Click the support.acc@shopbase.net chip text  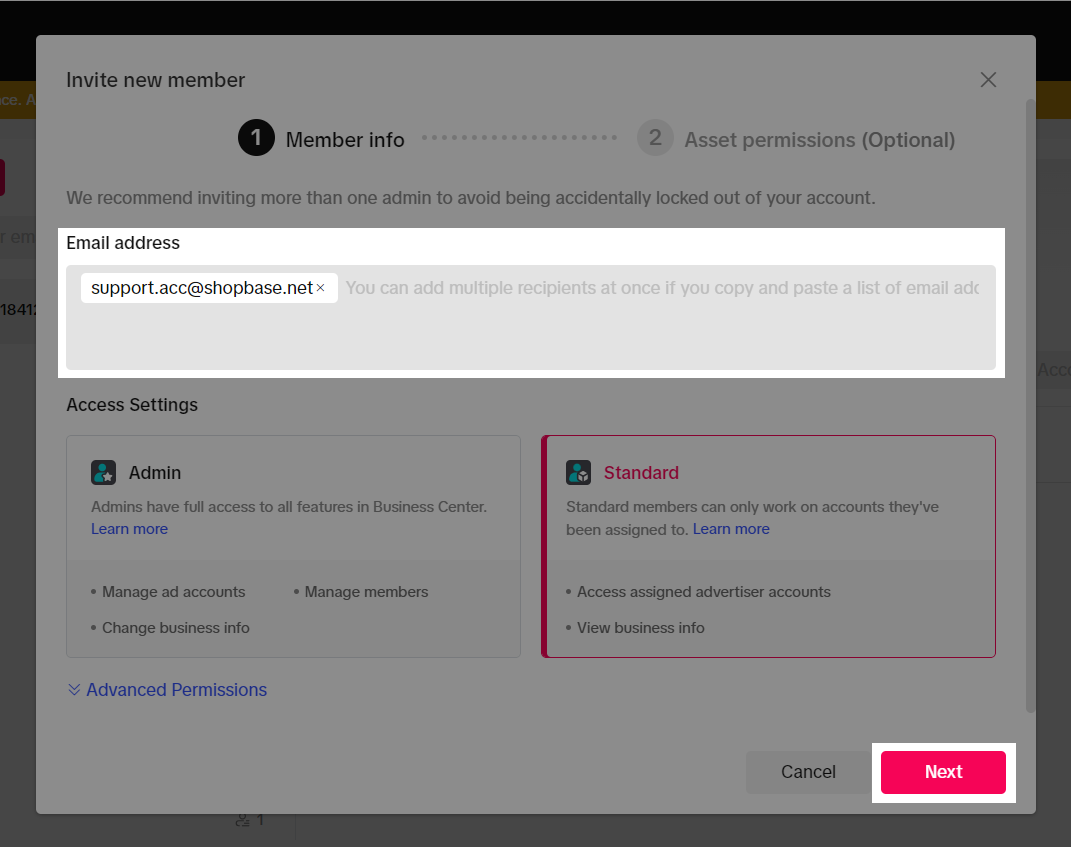coord(201,288)
